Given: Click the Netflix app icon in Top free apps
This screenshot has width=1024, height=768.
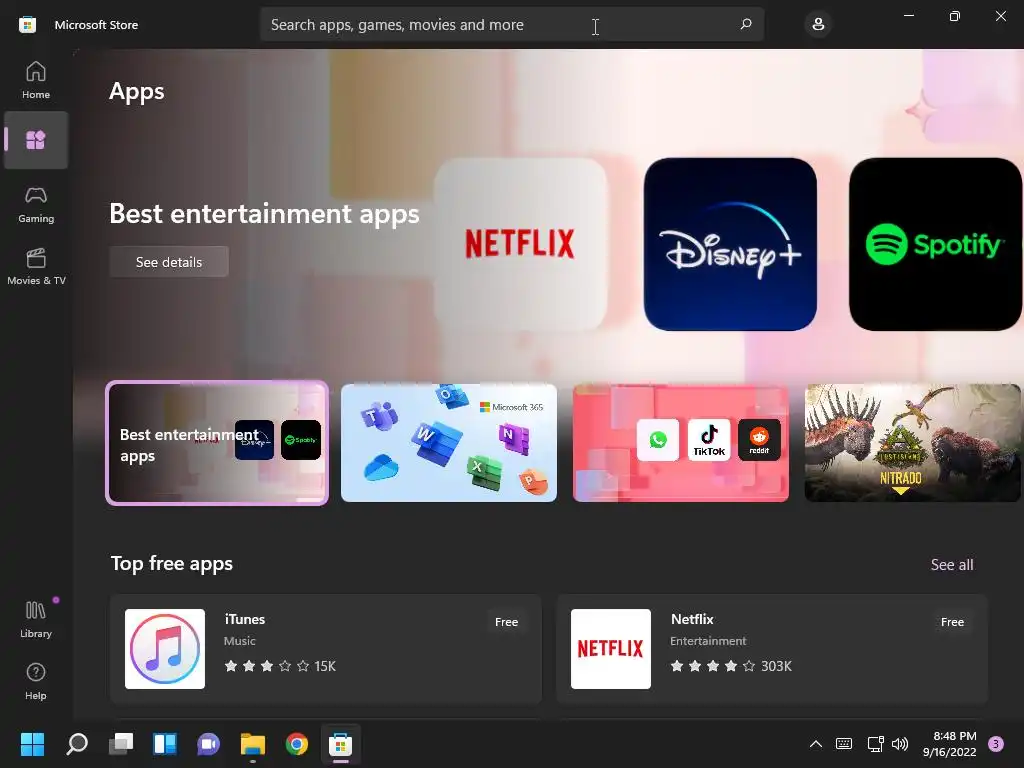Looking at the screenshot, I should (x=611, y=648).
